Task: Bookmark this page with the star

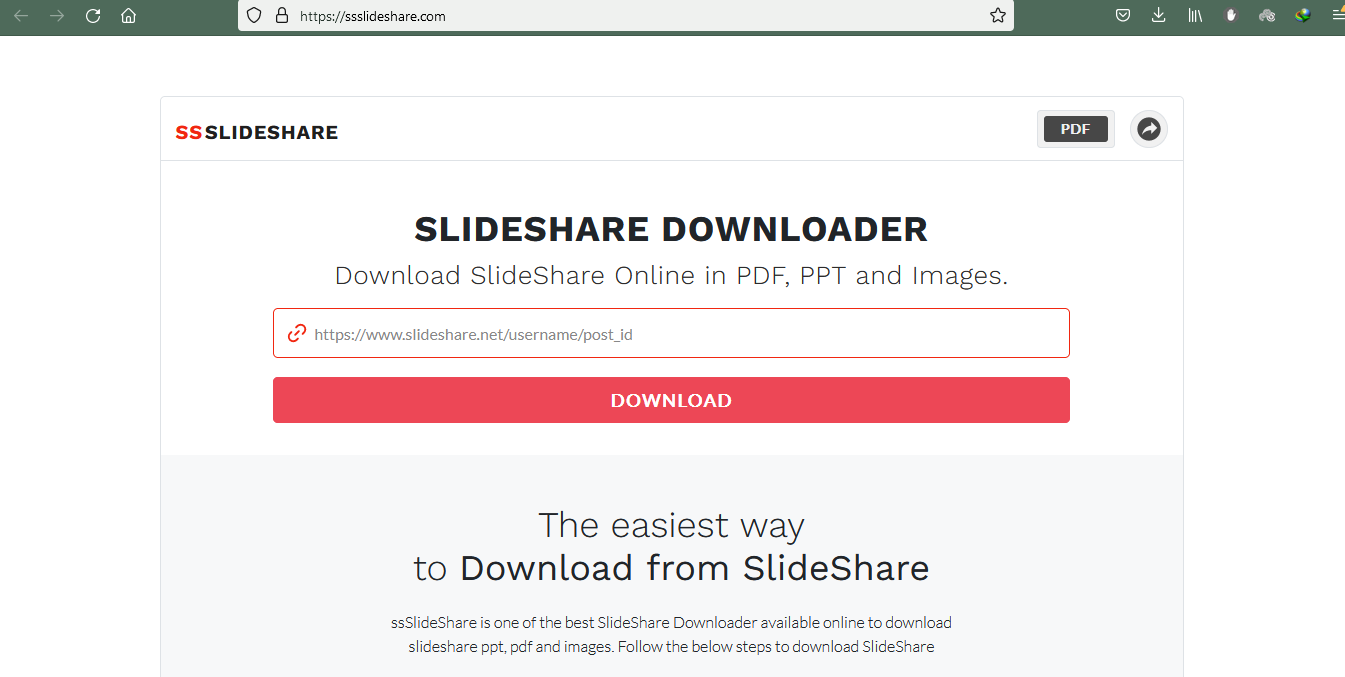Action: pos(997,16)
